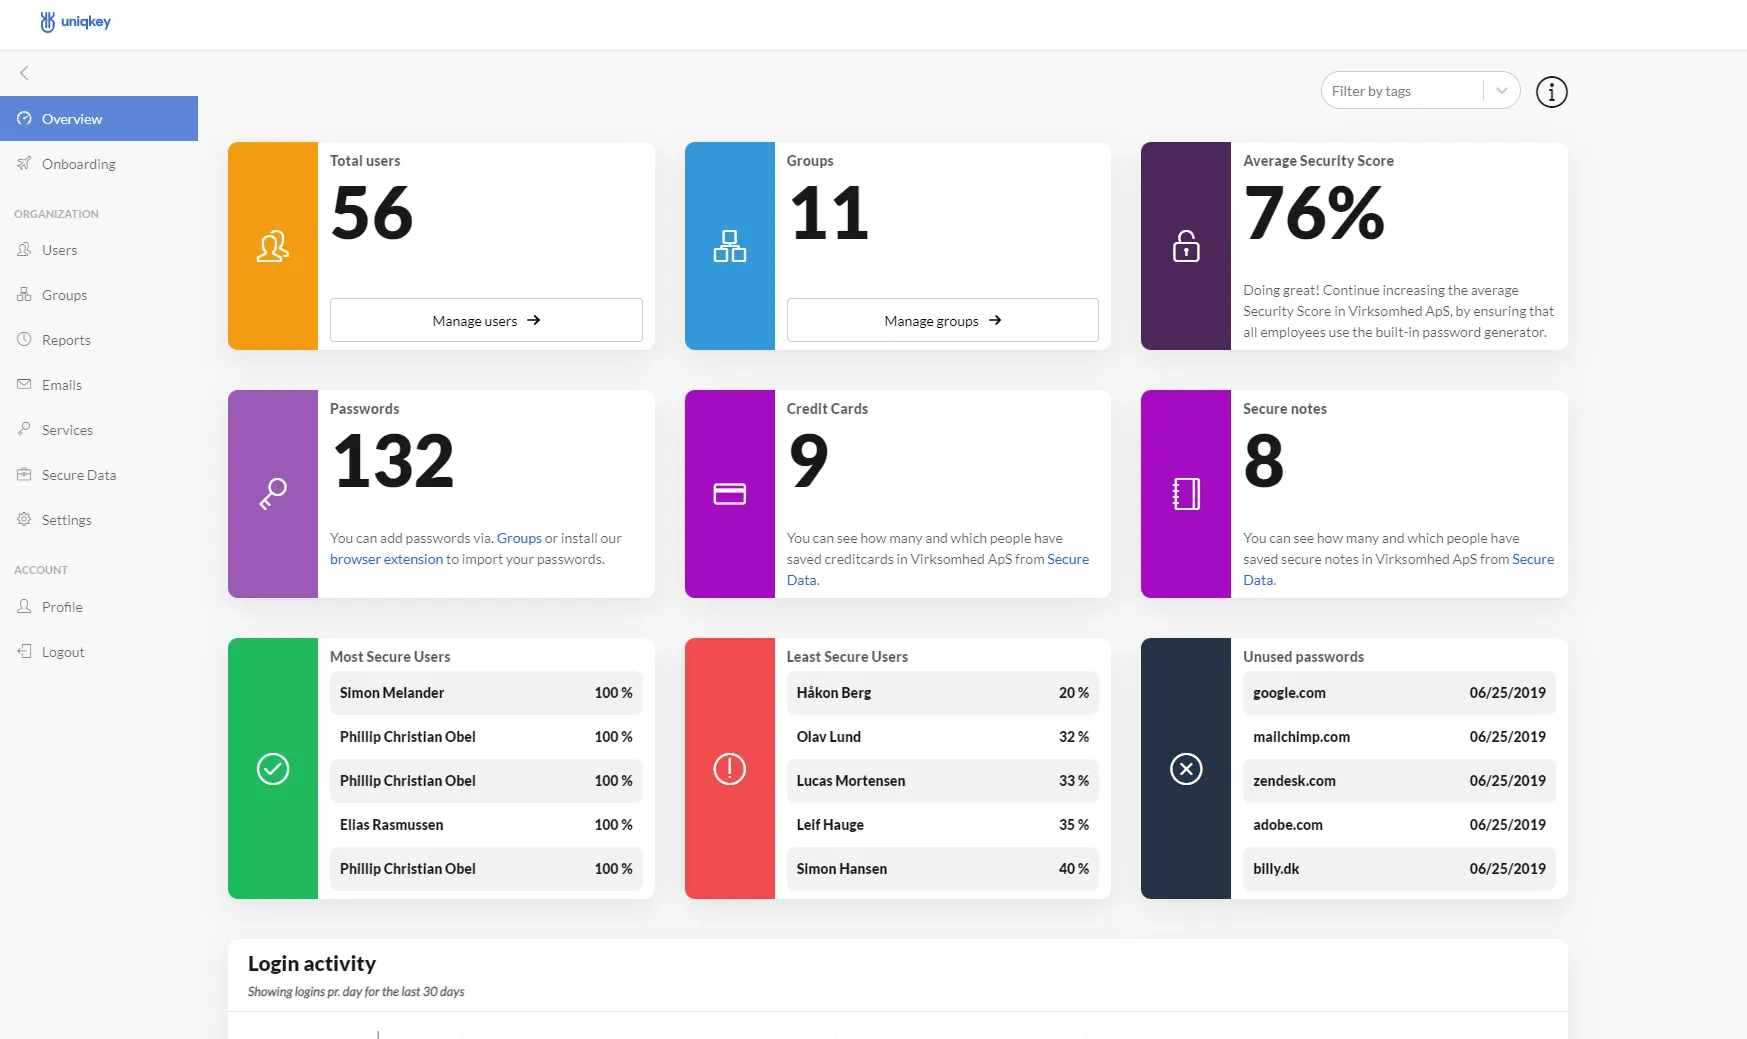Click the info circle icon

(x=1551, y=92)
